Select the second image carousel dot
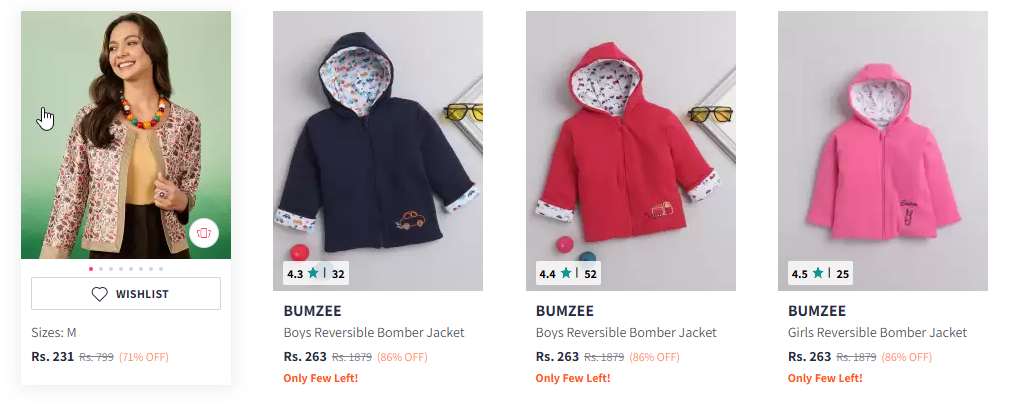 coord(101,269)
